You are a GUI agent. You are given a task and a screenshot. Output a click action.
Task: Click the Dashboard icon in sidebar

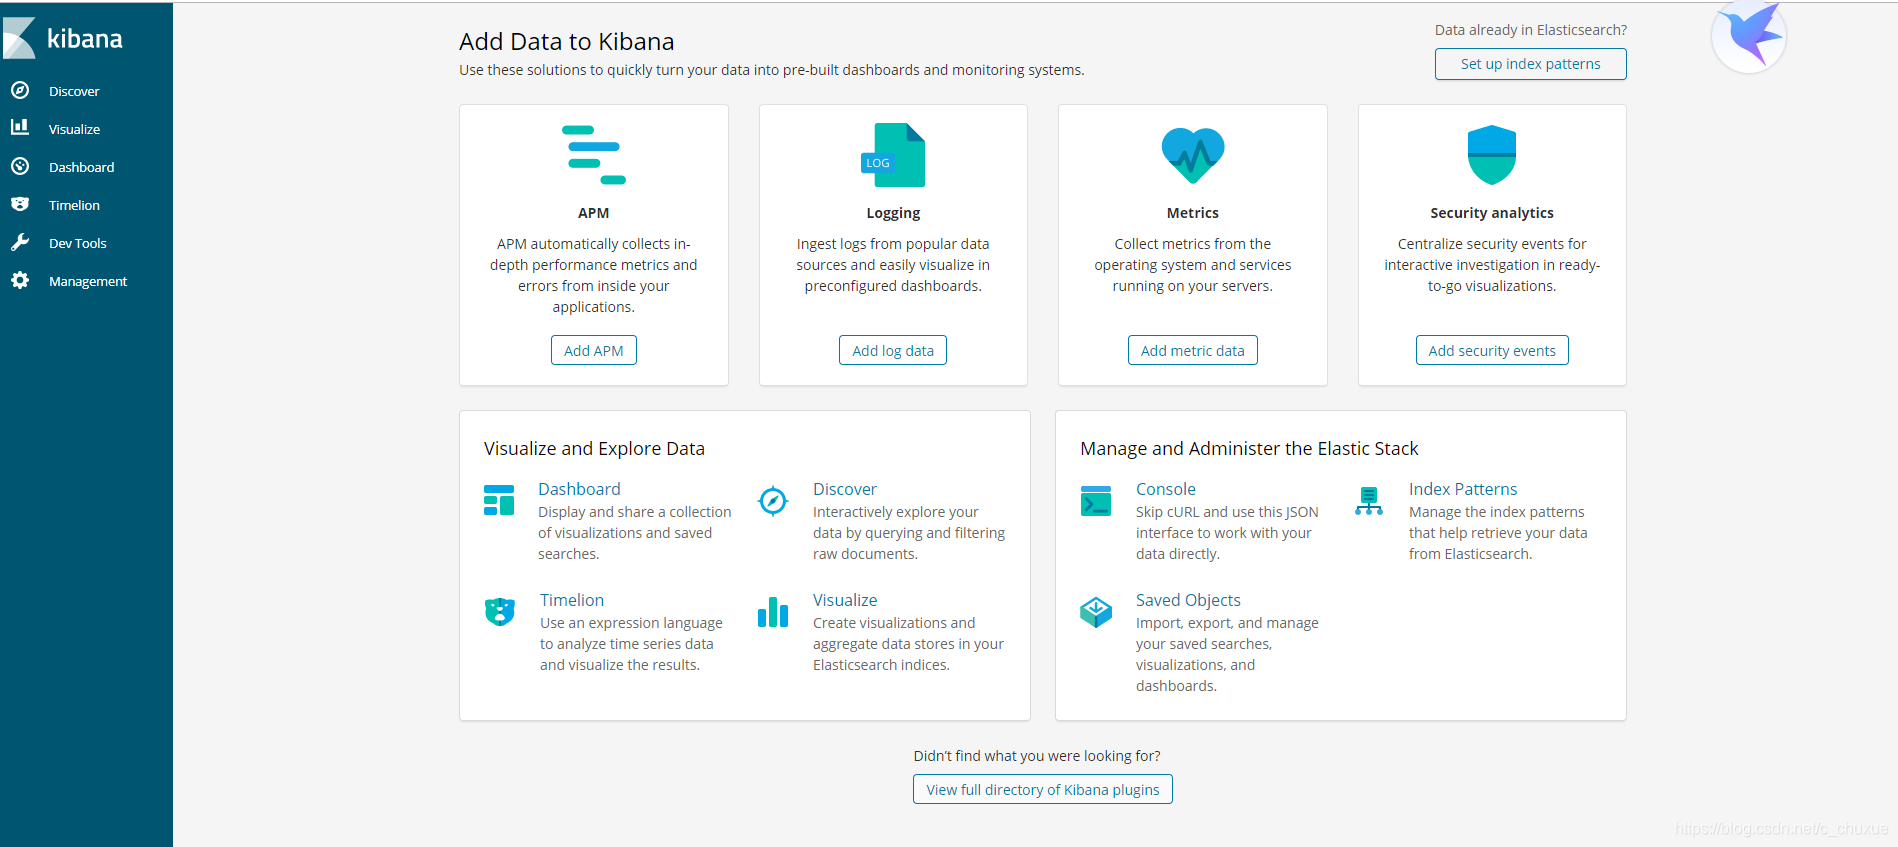pyautogui.click(x=20, y=167)
